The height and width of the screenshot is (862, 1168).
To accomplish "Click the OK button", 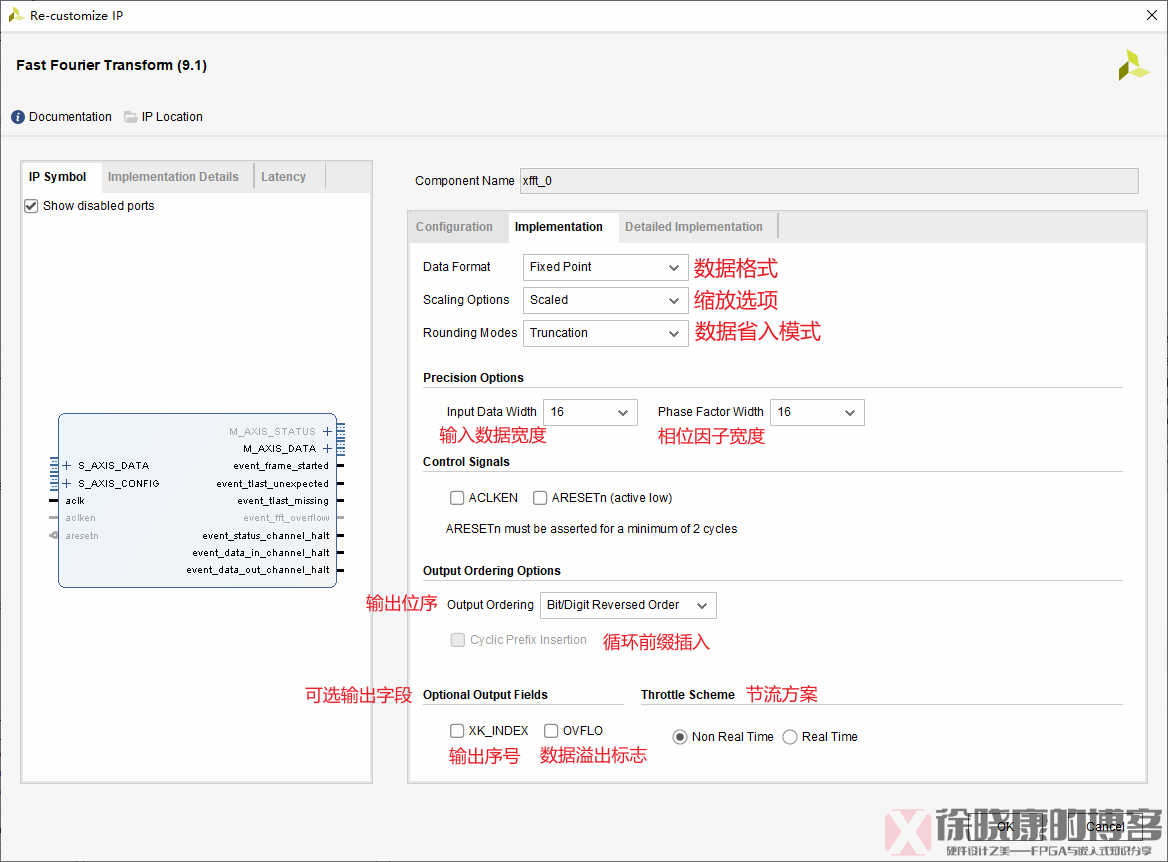I will pyautogui.click(x=1003, y=826).
